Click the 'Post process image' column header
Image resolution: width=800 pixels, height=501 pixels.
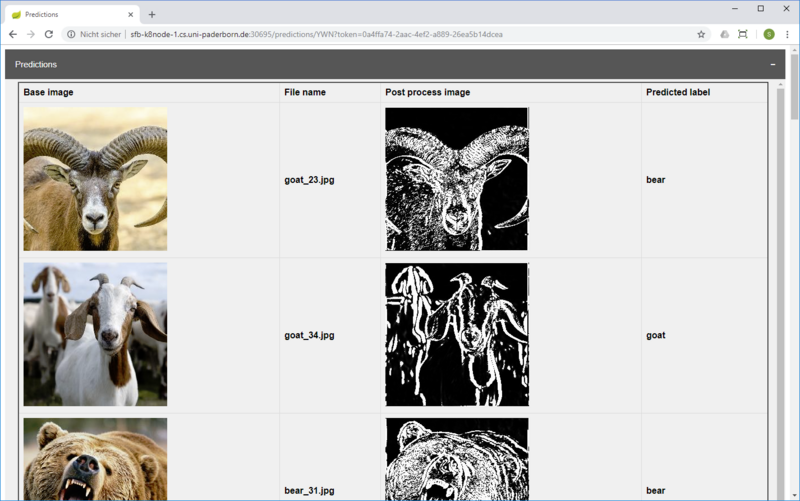coord(428,92)
